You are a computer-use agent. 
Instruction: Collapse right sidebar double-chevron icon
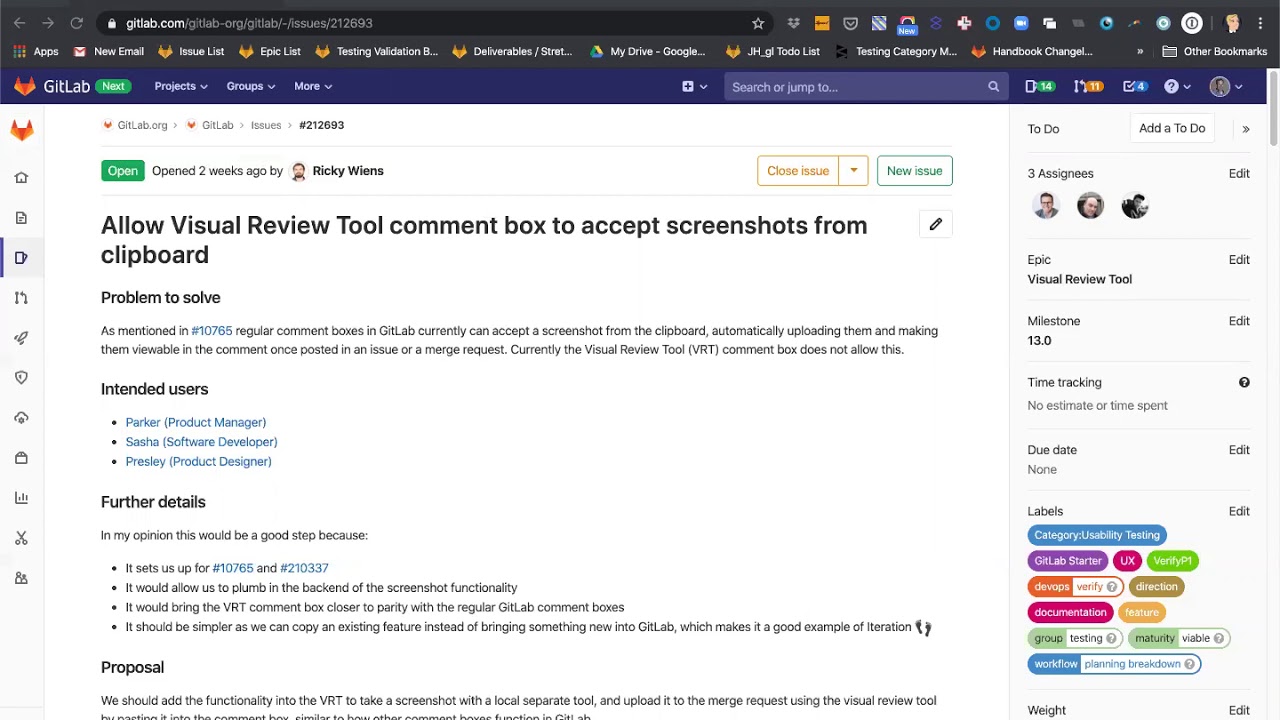tap(1246, 129)
